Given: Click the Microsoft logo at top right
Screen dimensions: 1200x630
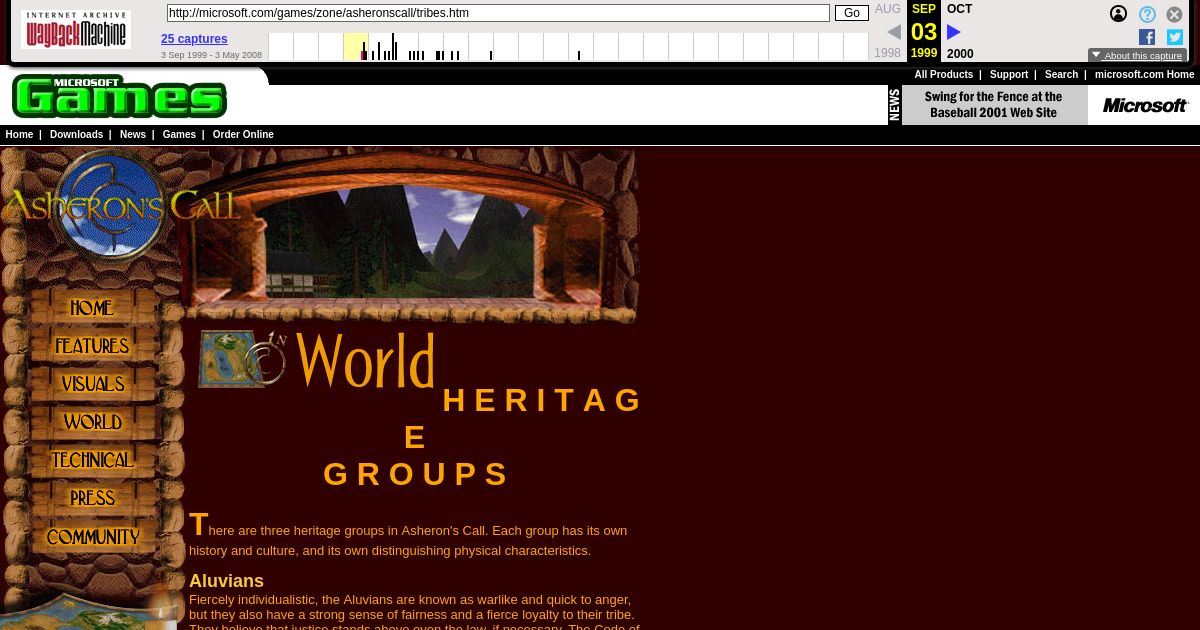Looking at the screenshot, I should coord(1145,105).
